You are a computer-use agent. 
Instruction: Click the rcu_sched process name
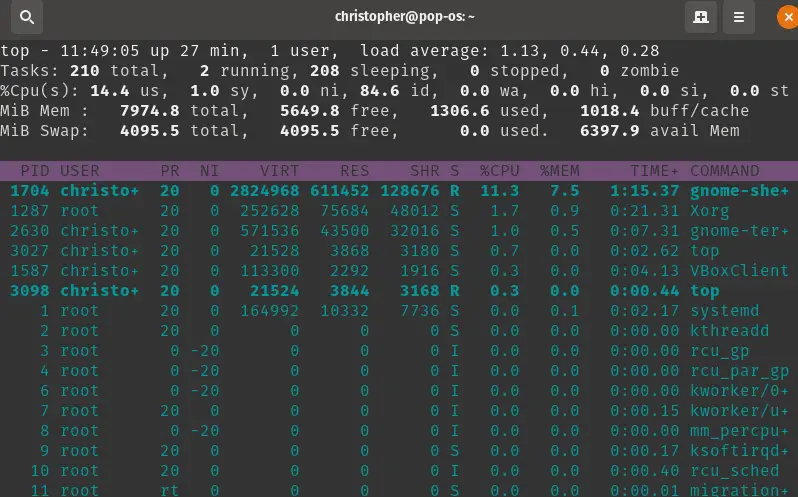click(x=734, y=471)
